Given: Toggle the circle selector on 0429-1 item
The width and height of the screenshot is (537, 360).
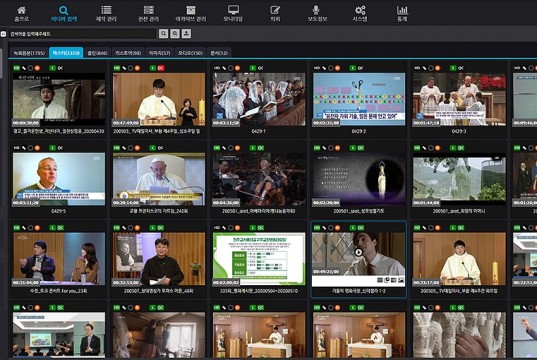Looking at the screenshot, I should pos(230,68).
